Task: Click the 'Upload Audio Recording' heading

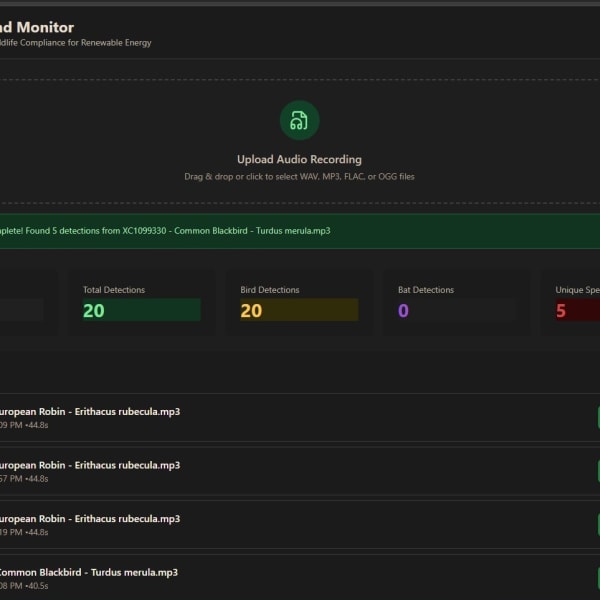Action: click(x=299, y=159)
